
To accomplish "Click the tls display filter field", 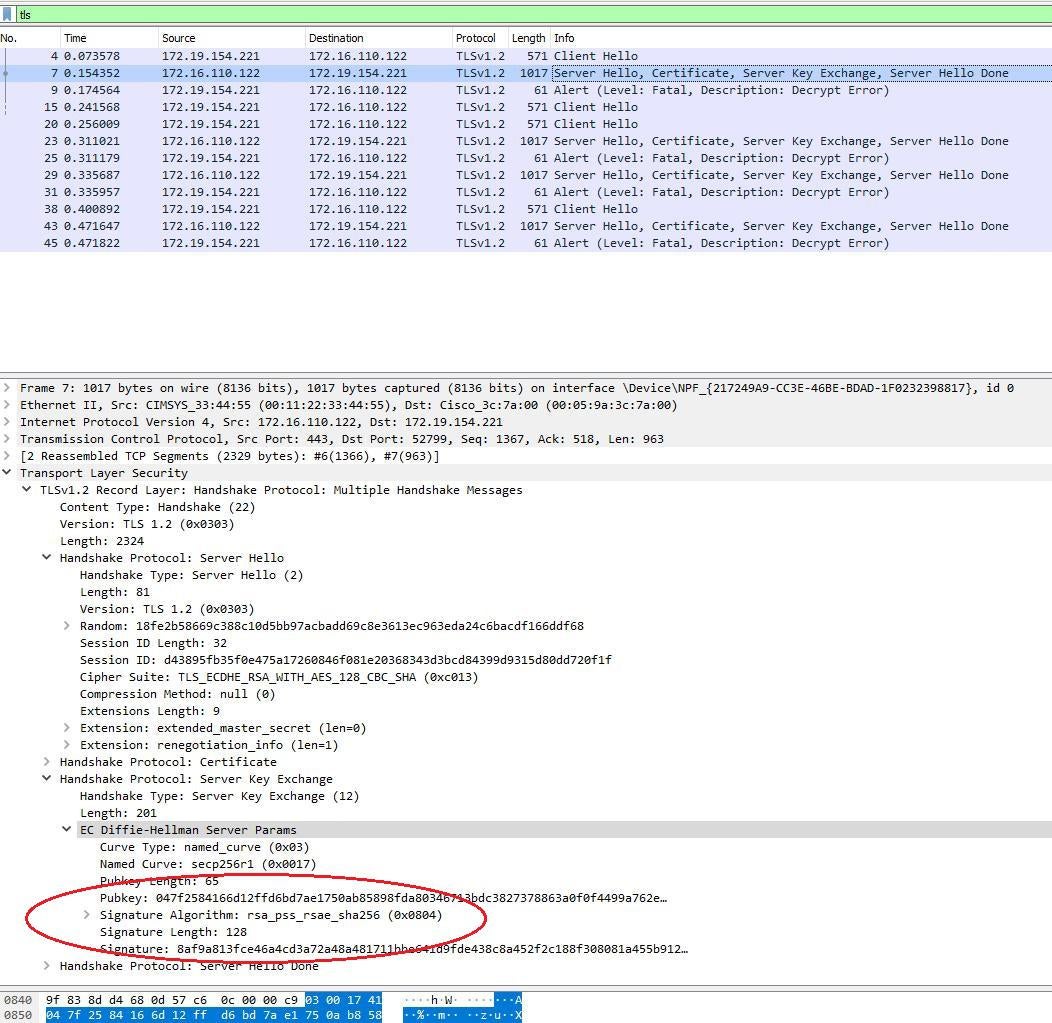I will (x=533, y=14).
